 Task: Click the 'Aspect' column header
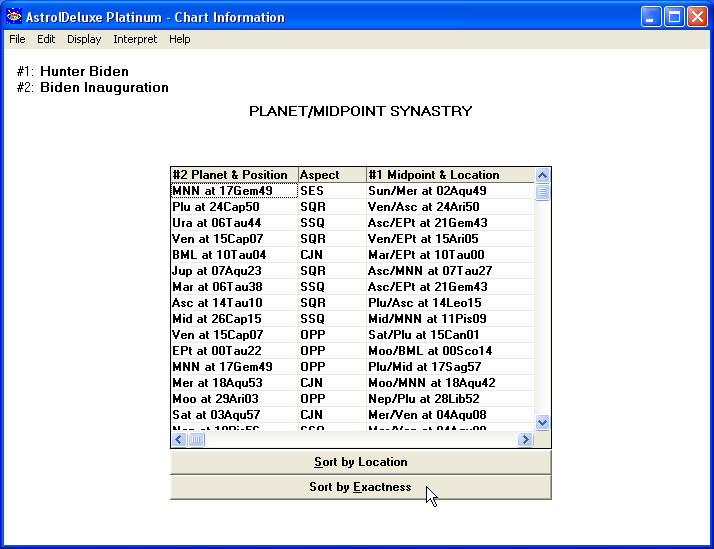tap(332, 175)
